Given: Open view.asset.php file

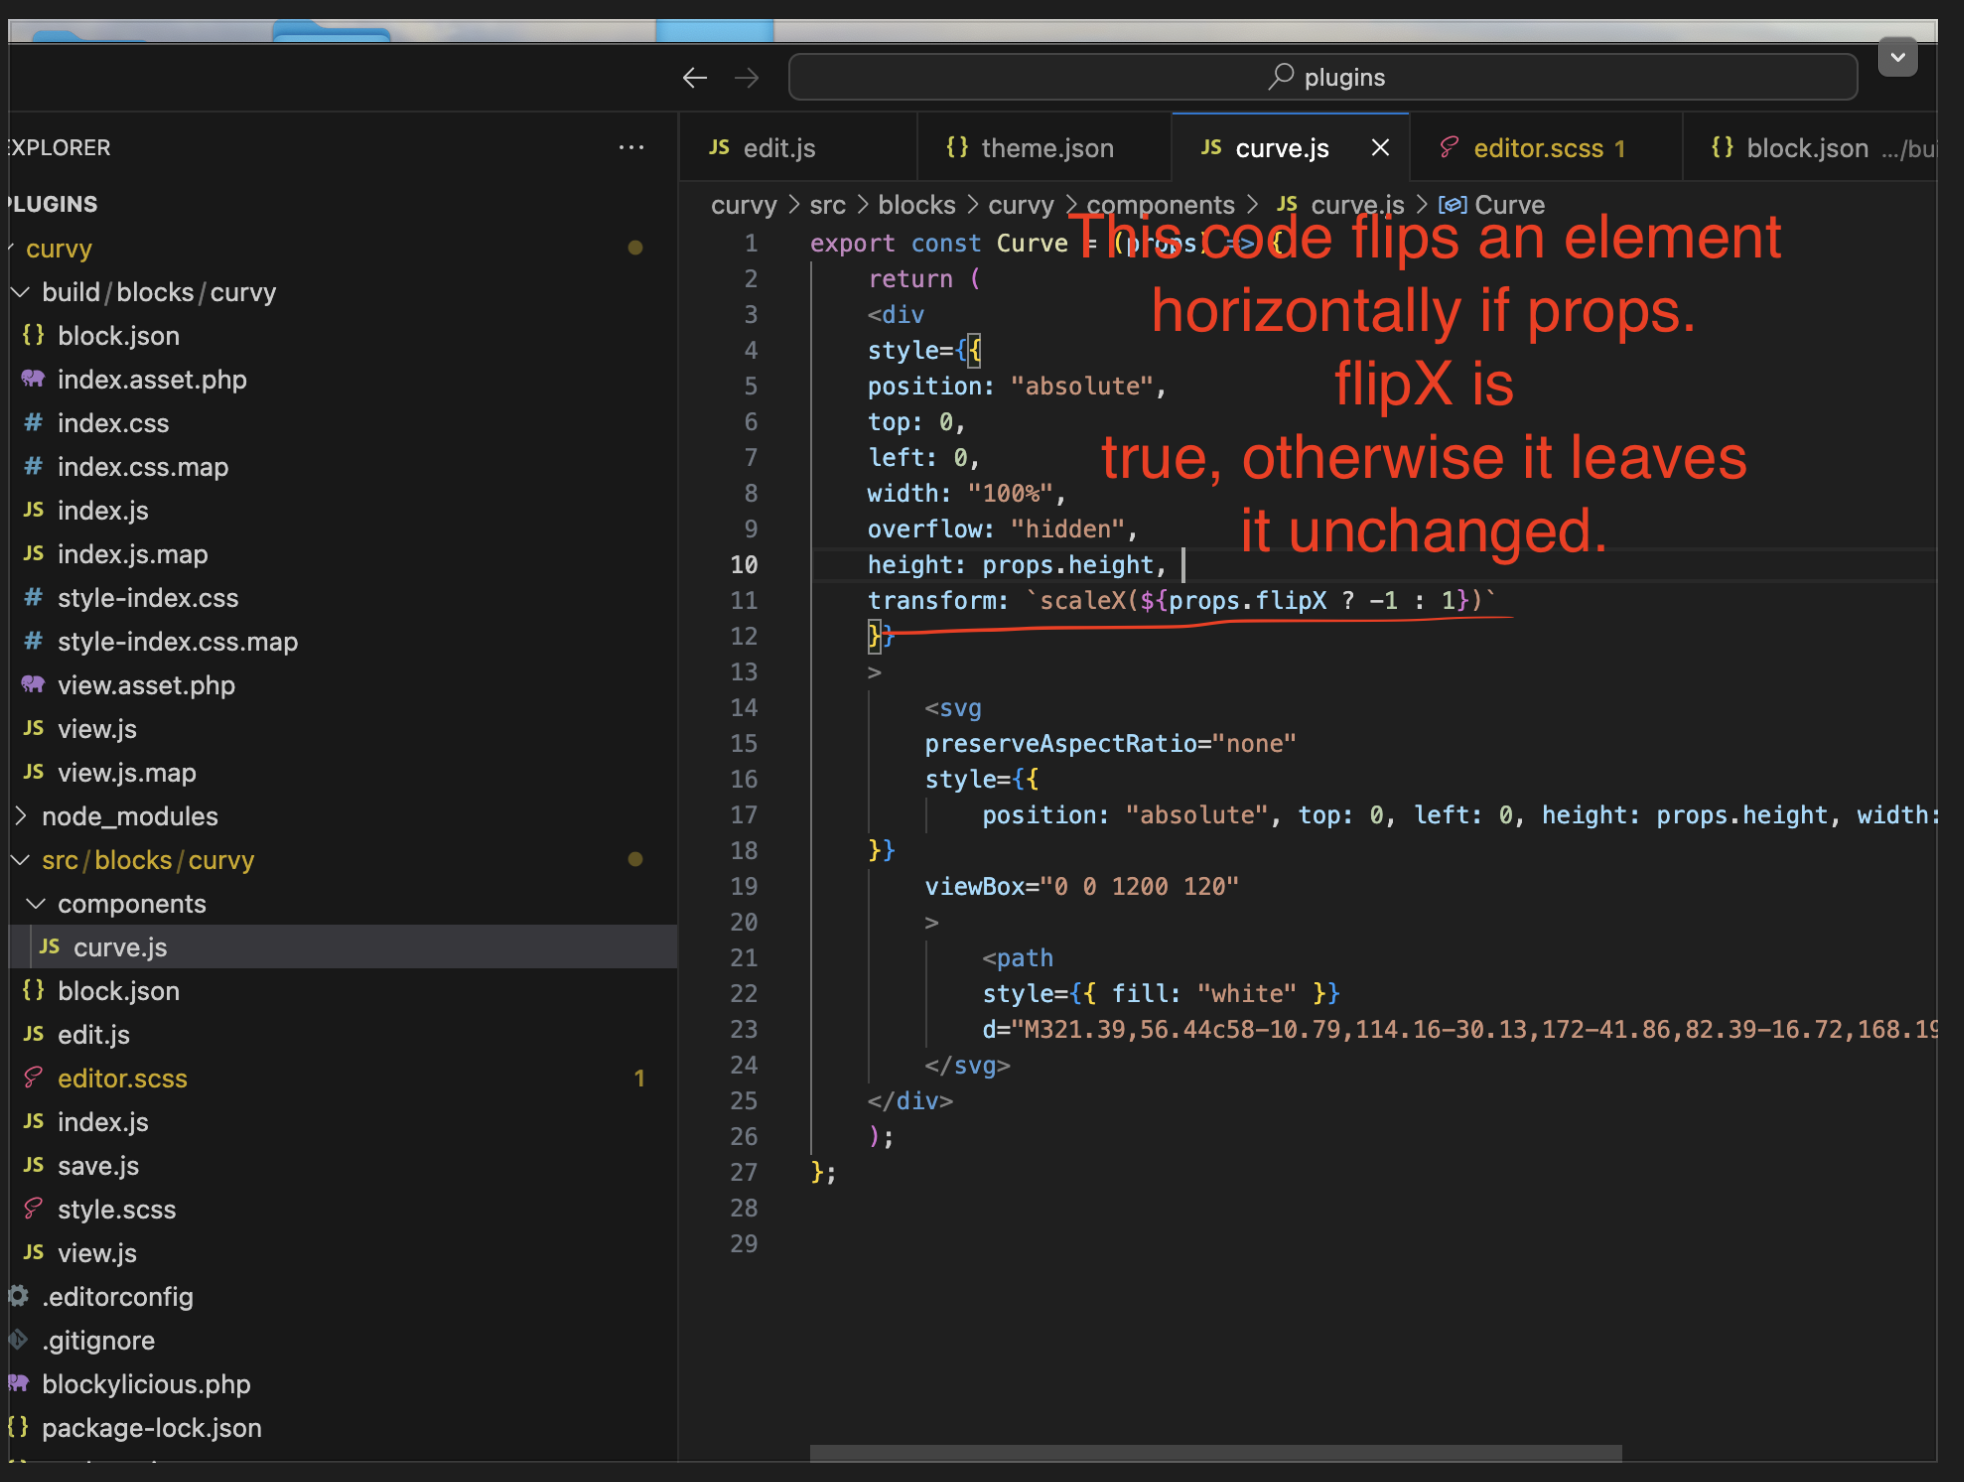Looking at the screenshot, I should point(344,685).
